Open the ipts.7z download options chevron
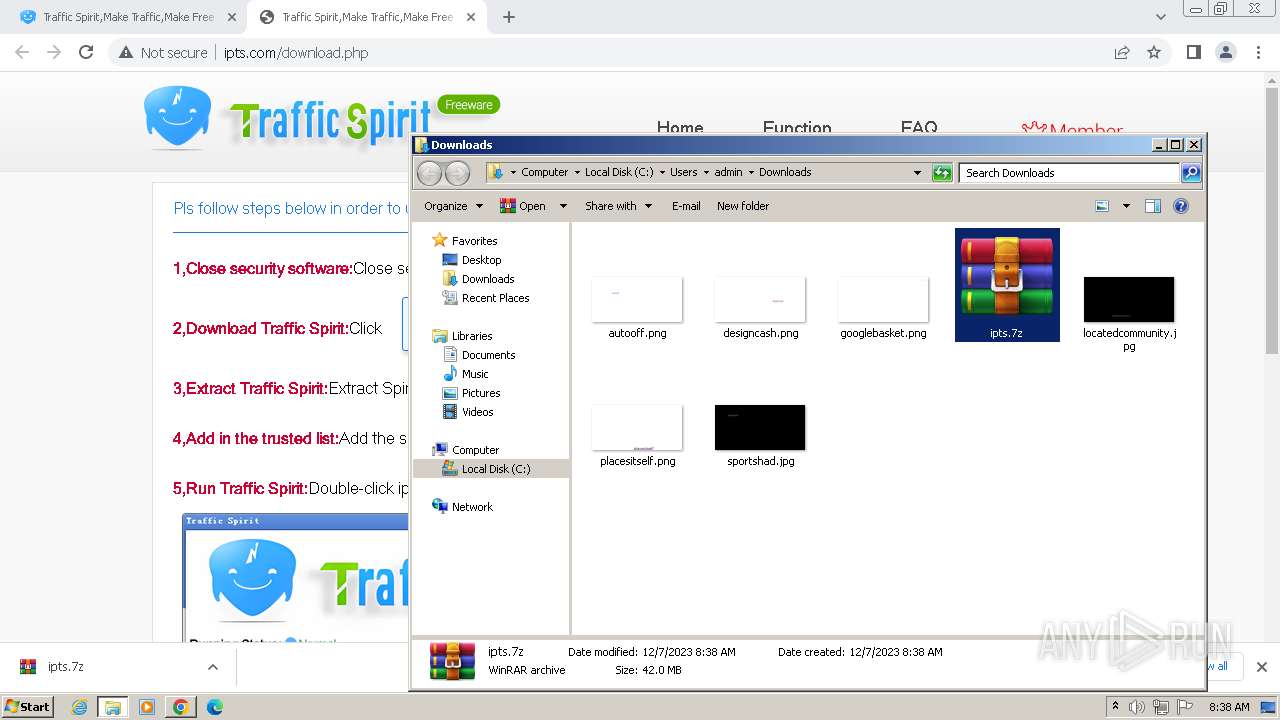 [x=213, y=667]
